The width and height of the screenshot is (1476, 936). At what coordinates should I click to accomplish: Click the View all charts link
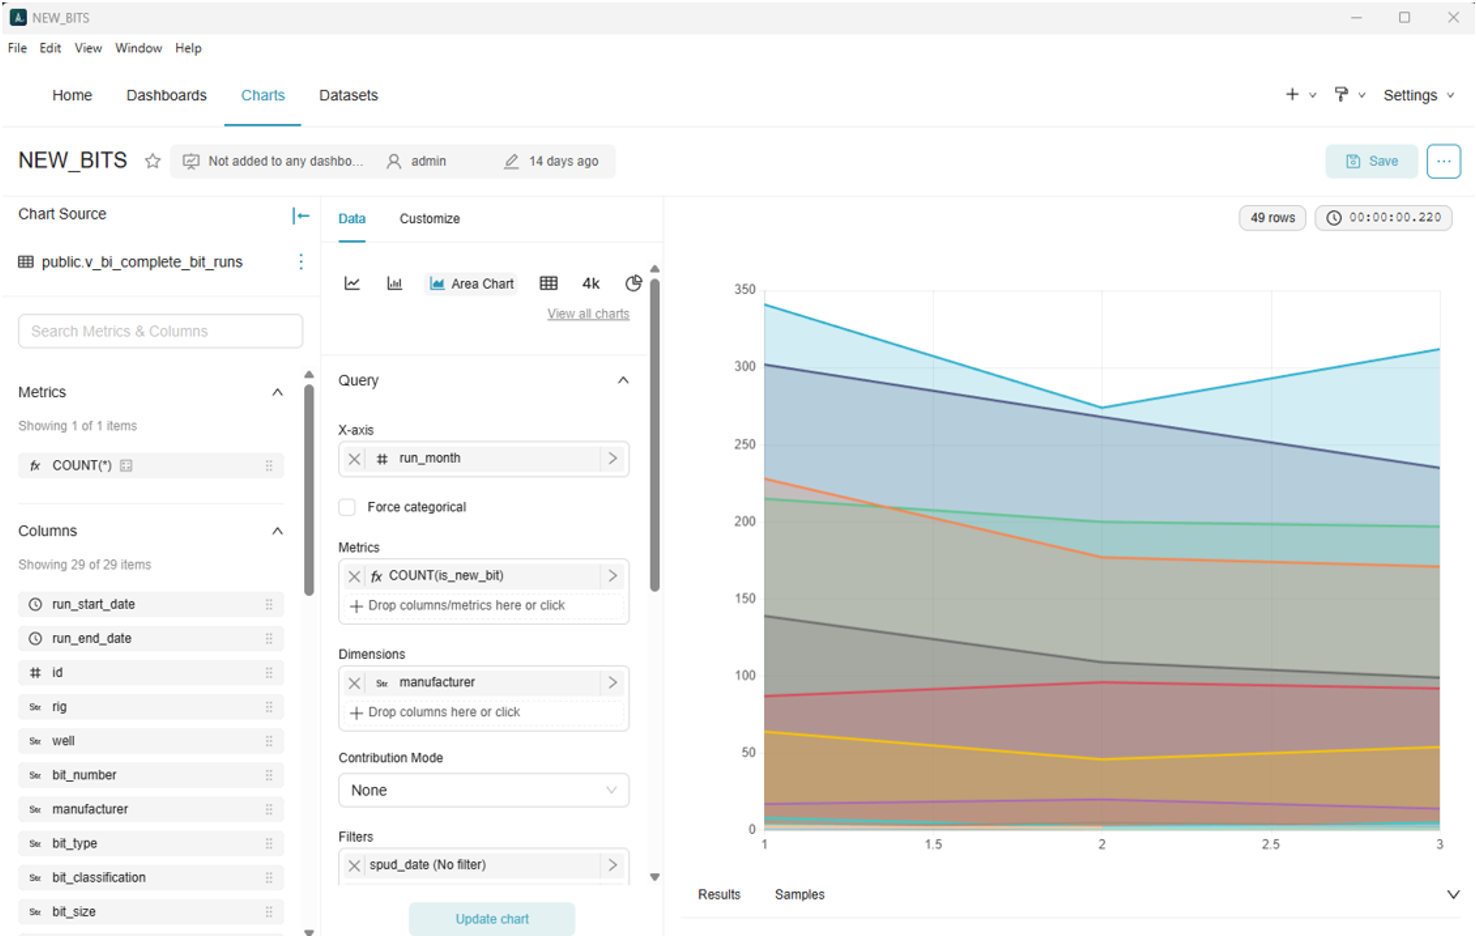pyautogui.click(x=588, y=314)
